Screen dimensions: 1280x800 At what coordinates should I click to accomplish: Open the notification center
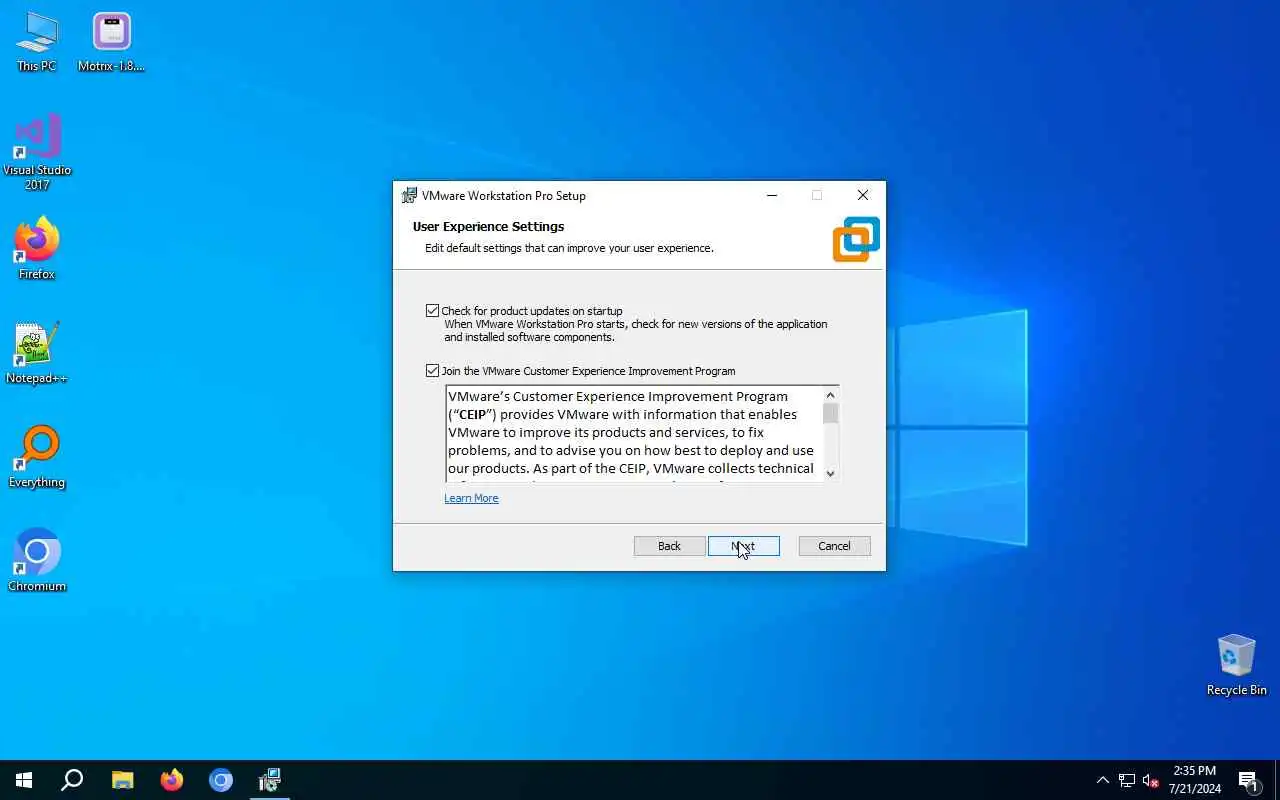pos(1249,780)
